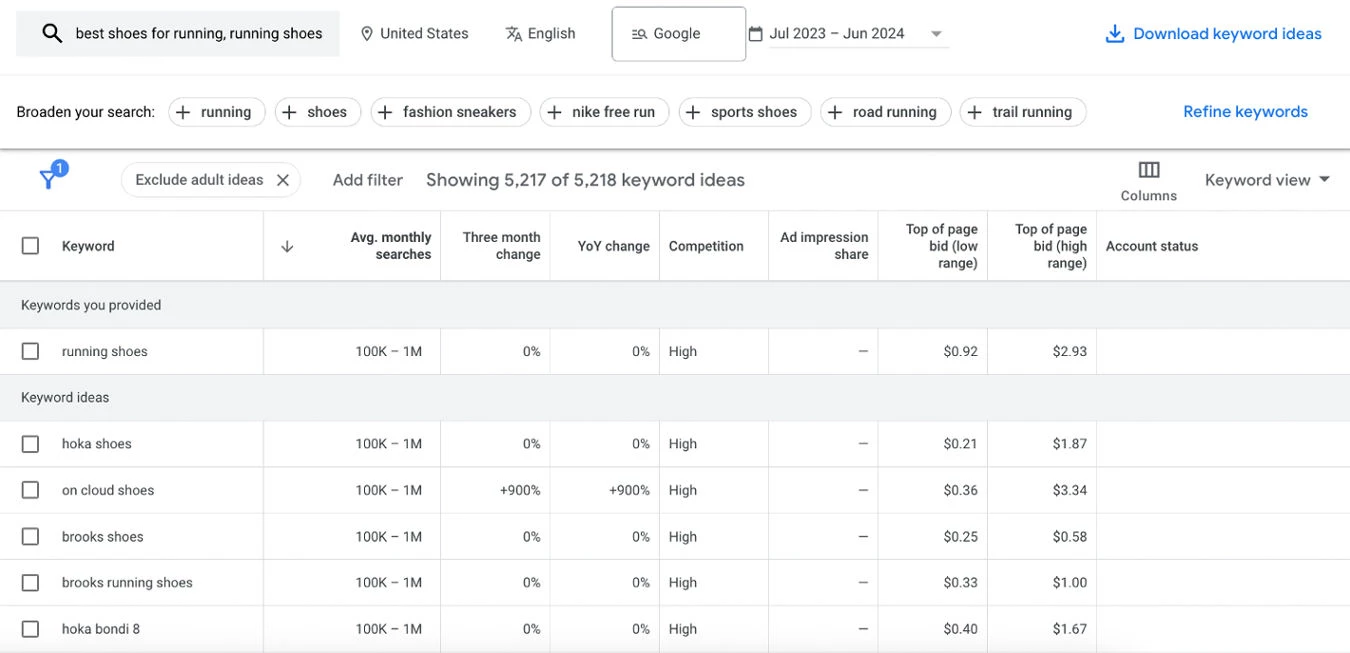Check the brooks running shoes row
The image size is (1350, 653).
coord(31,583)
